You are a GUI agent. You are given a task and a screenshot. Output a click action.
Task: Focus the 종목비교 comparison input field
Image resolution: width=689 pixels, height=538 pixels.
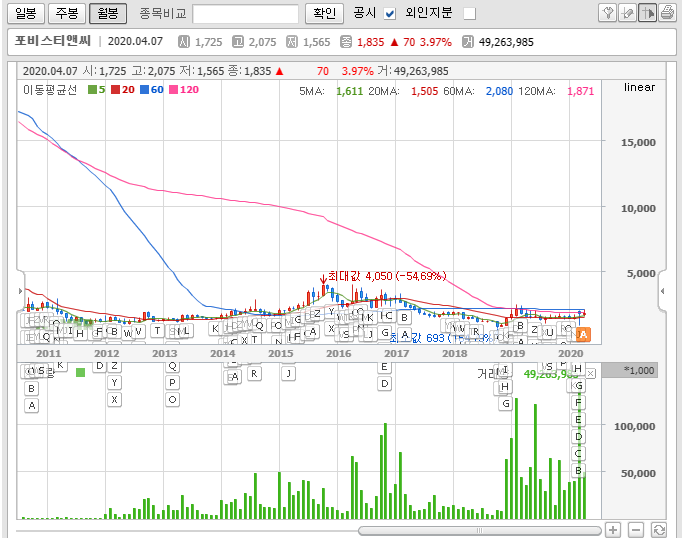245,14
